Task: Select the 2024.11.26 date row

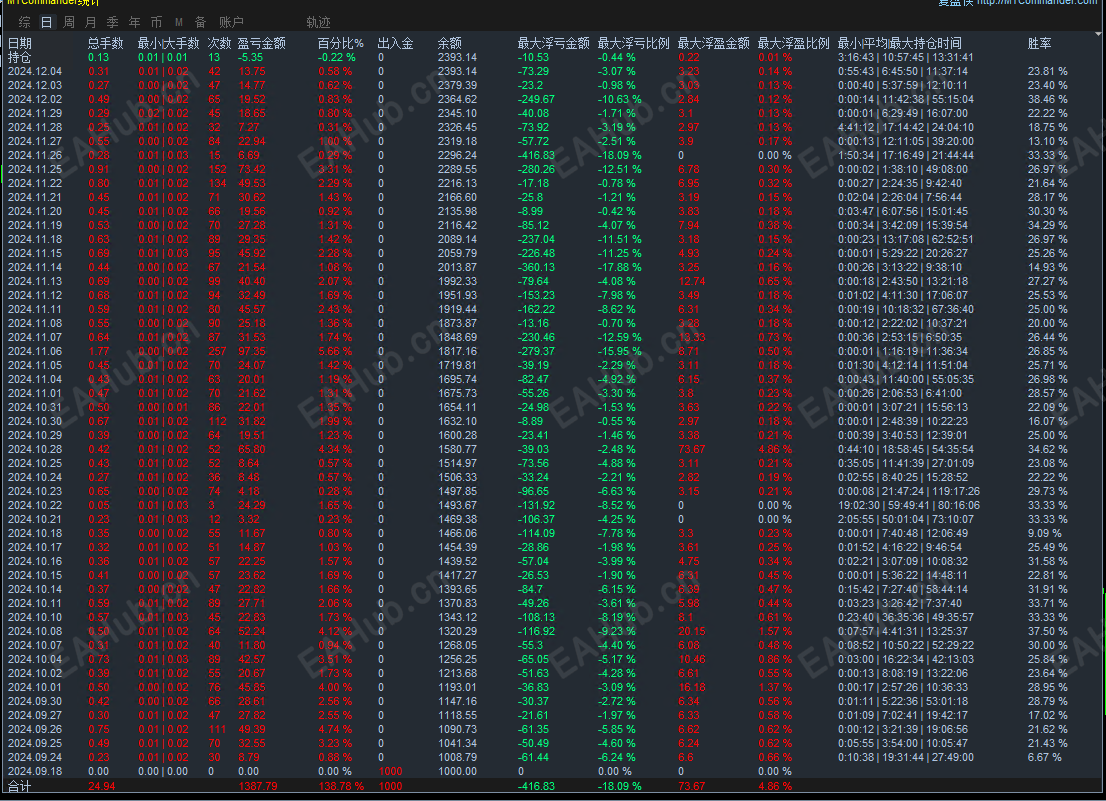Action: click(x=35, y=155)
